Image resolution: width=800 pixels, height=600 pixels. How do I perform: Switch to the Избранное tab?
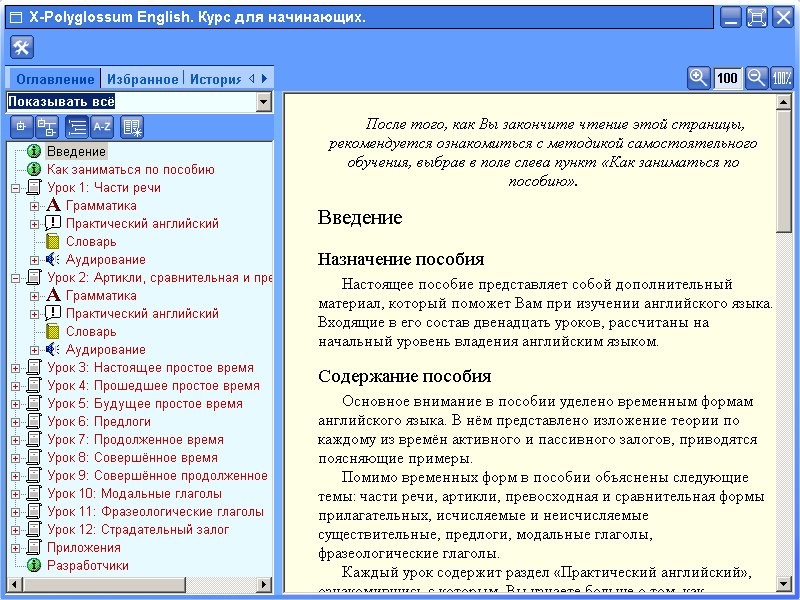[142, 79]
